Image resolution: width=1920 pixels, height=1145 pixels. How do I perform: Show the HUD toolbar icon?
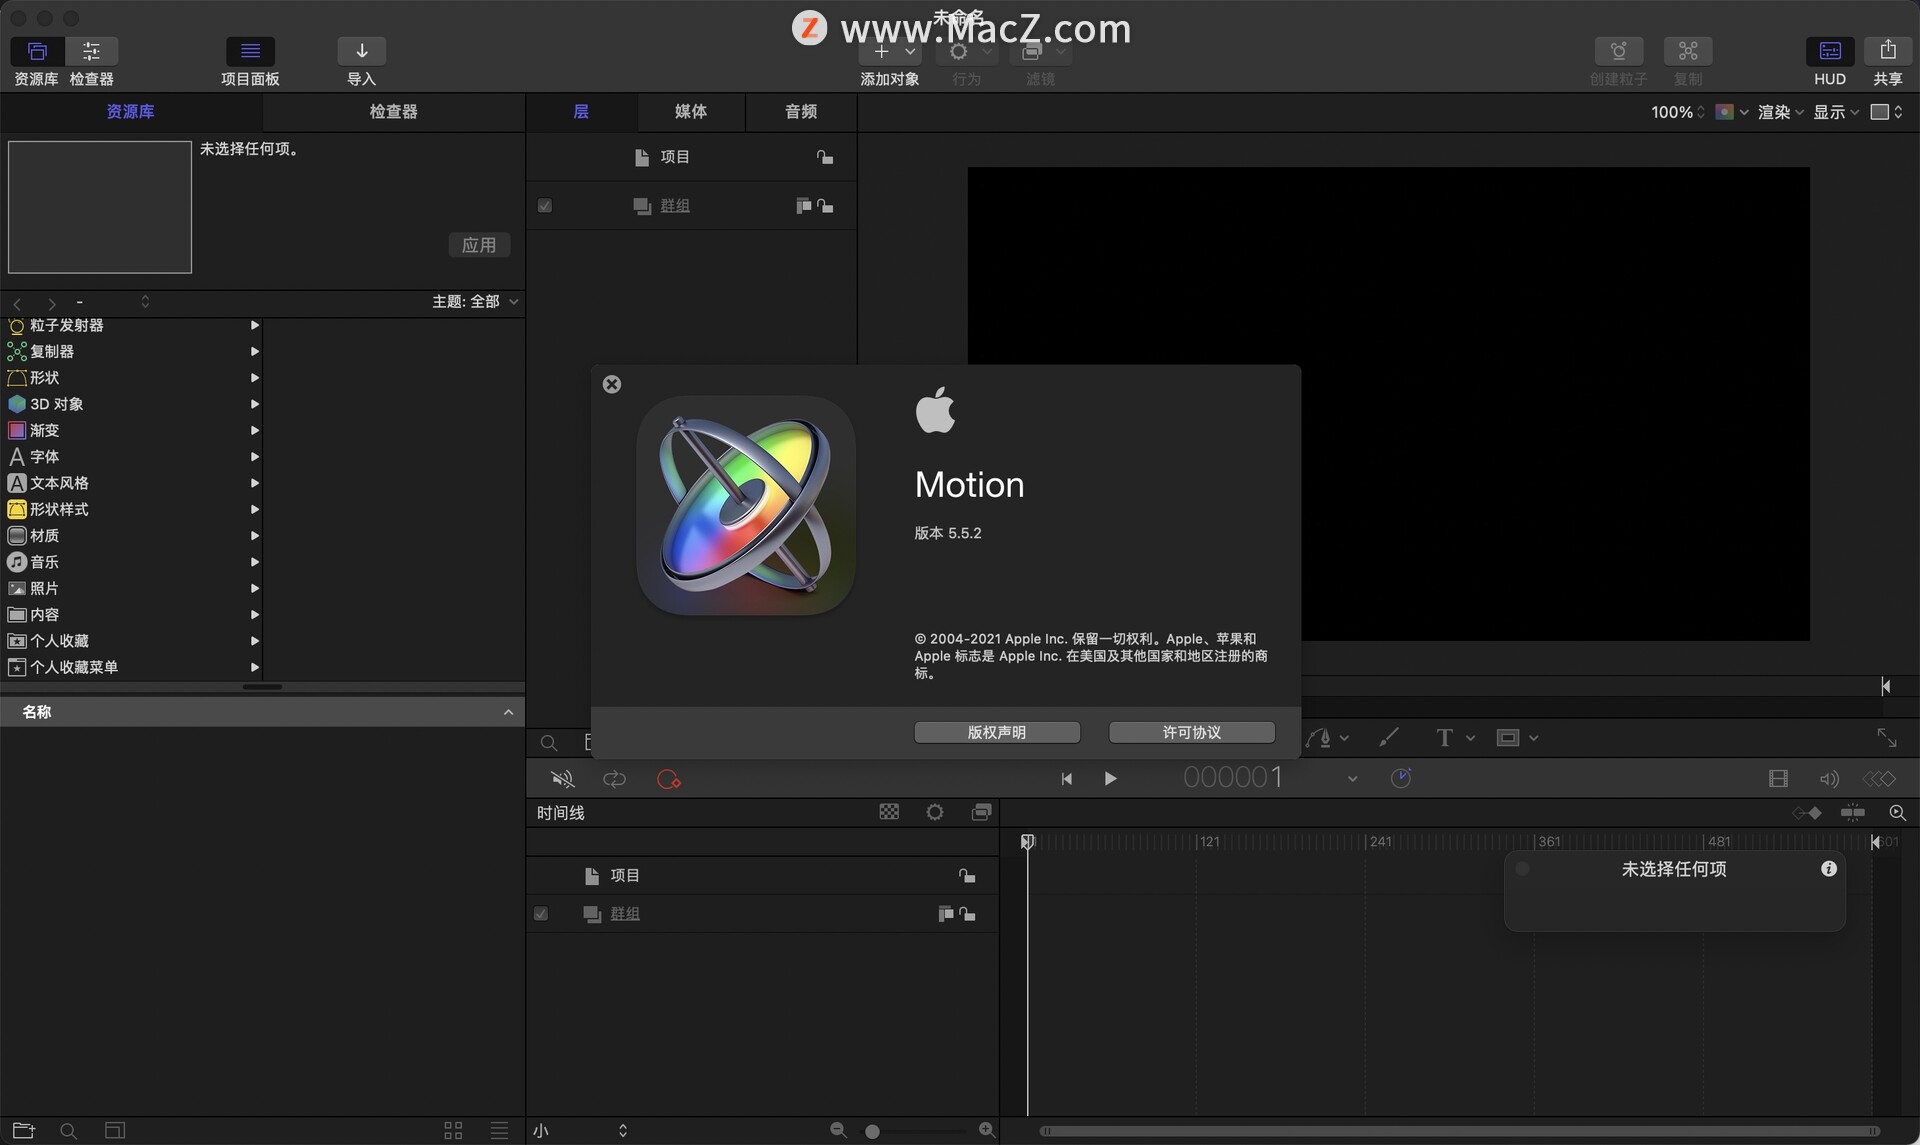1830,51
